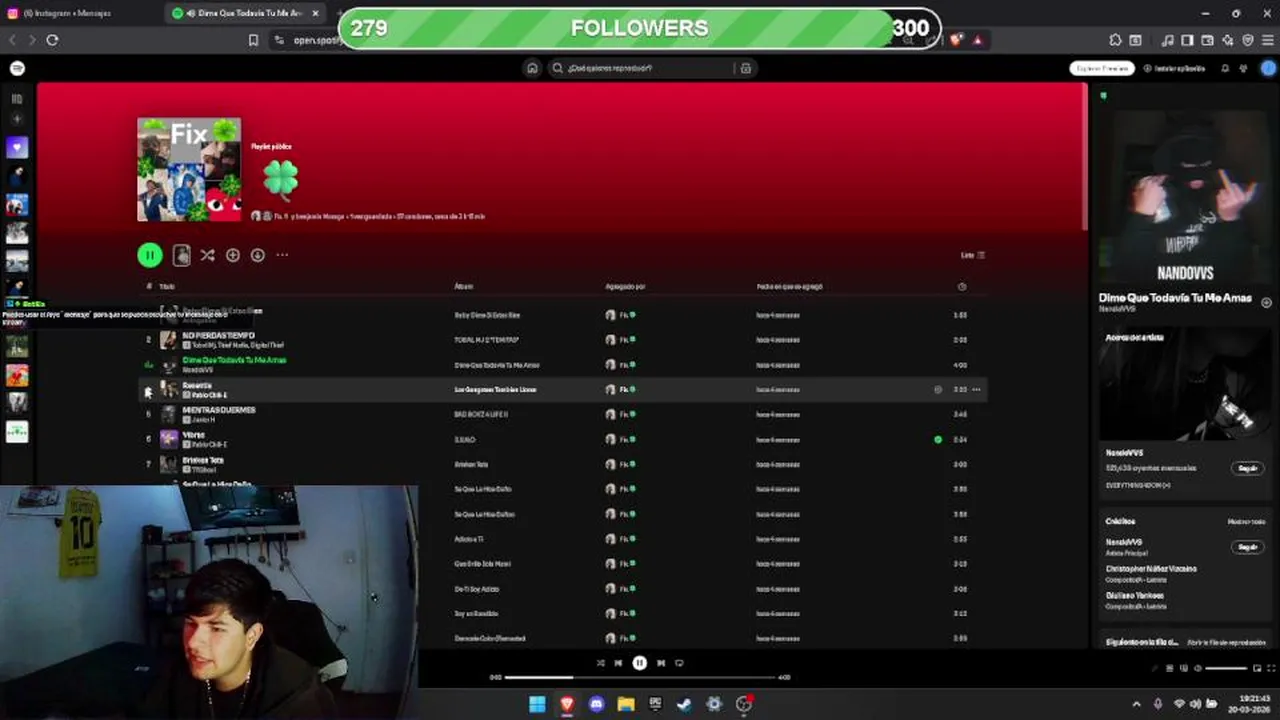The width and height of the screenshot is (1280, 720).
Task: Toggle repeat in bottom player bar
Action: [x=679, y=663]
